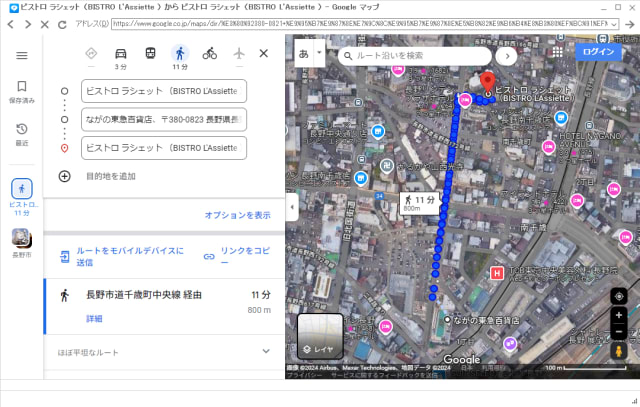
Task: Reload the page
Action: tap(62, 24)
